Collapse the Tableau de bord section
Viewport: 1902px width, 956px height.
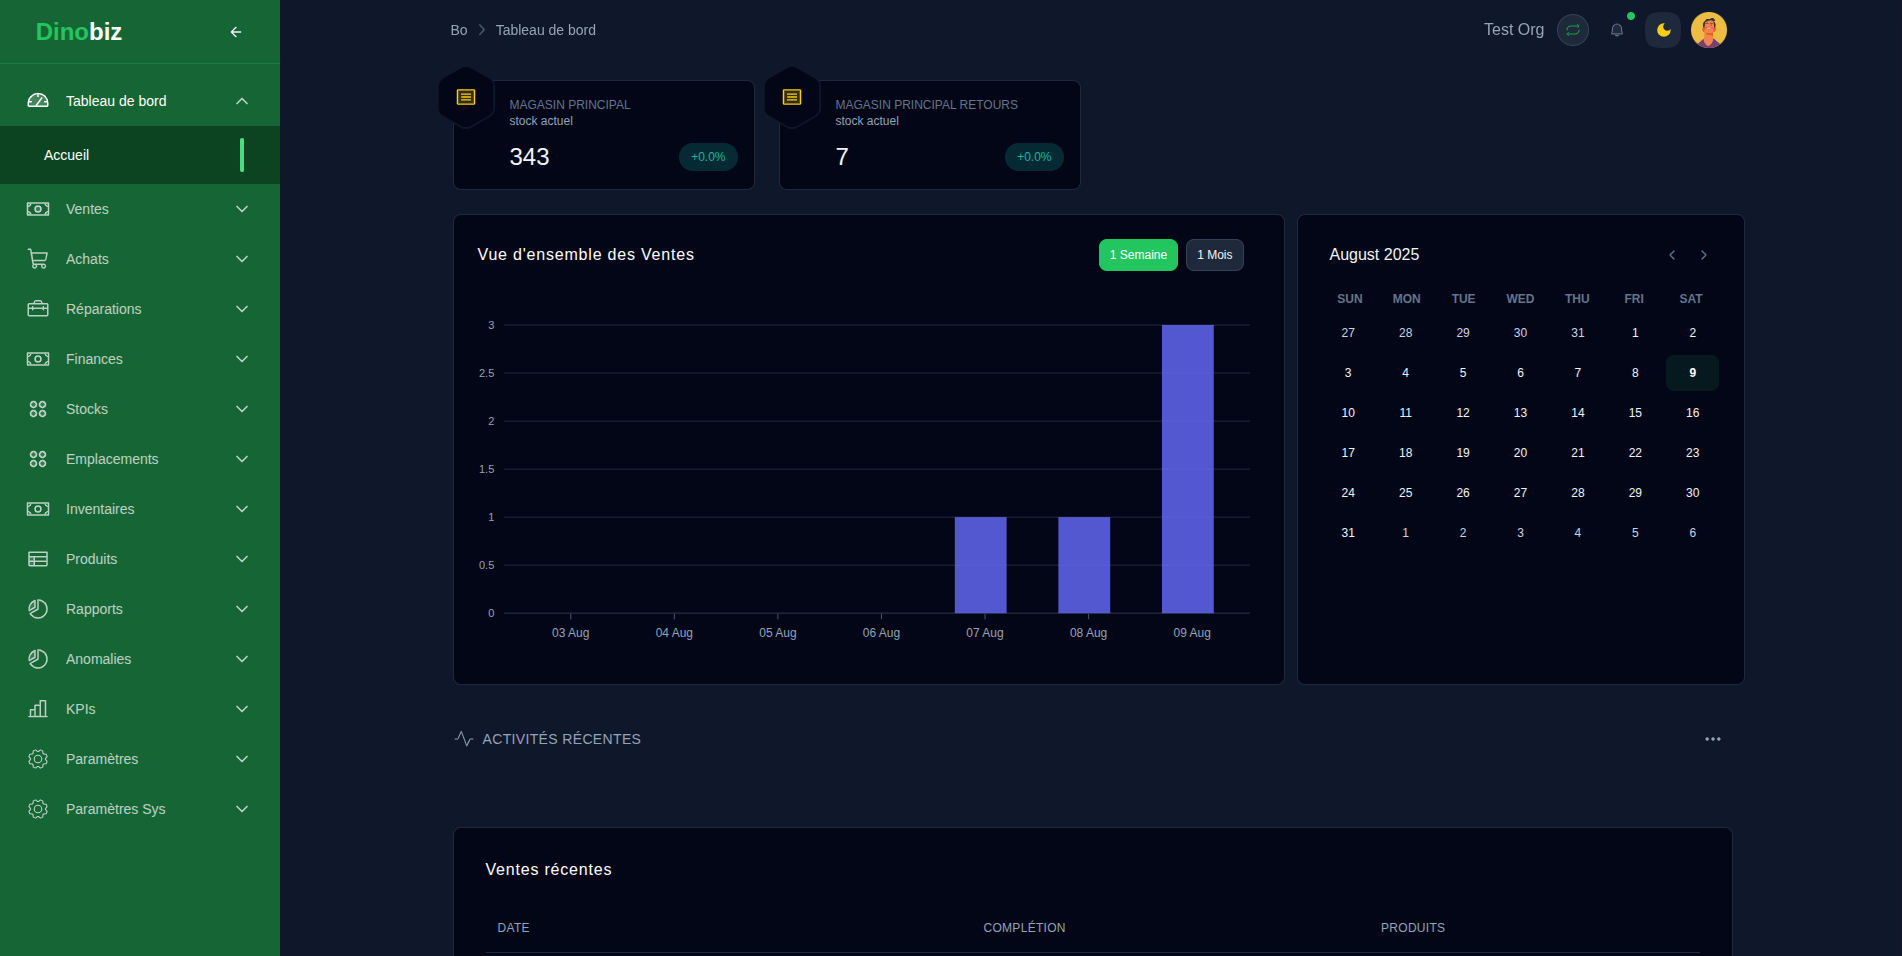(241, 100)
